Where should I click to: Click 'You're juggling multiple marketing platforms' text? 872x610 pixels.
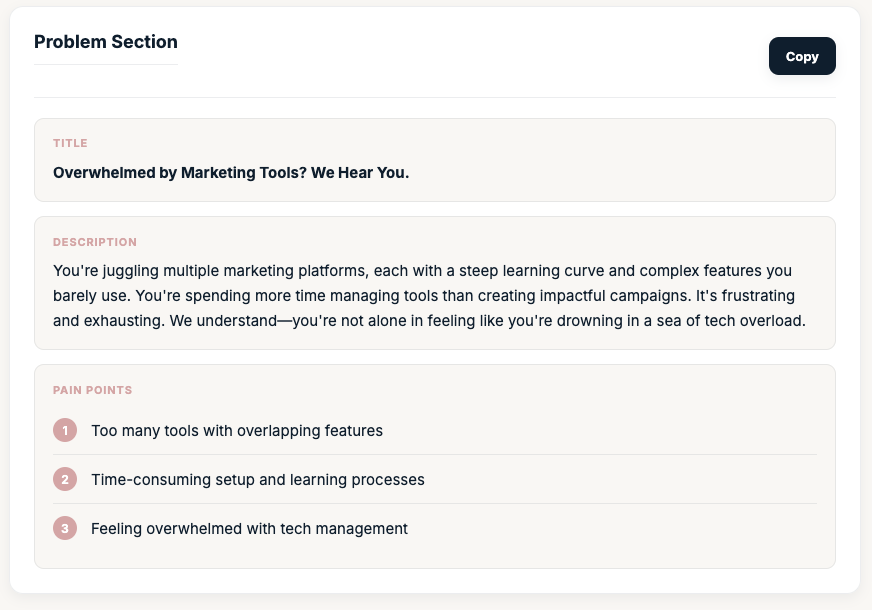[200, 271]
